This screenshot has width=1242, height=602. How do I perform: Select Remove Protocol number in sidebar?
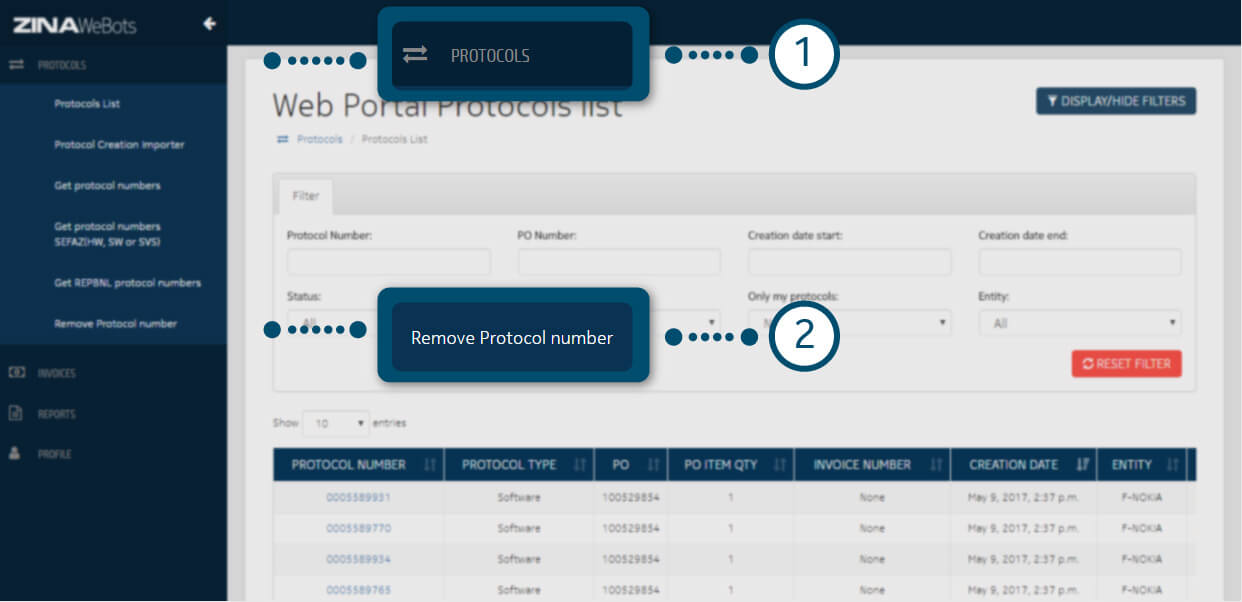point(115,324)
